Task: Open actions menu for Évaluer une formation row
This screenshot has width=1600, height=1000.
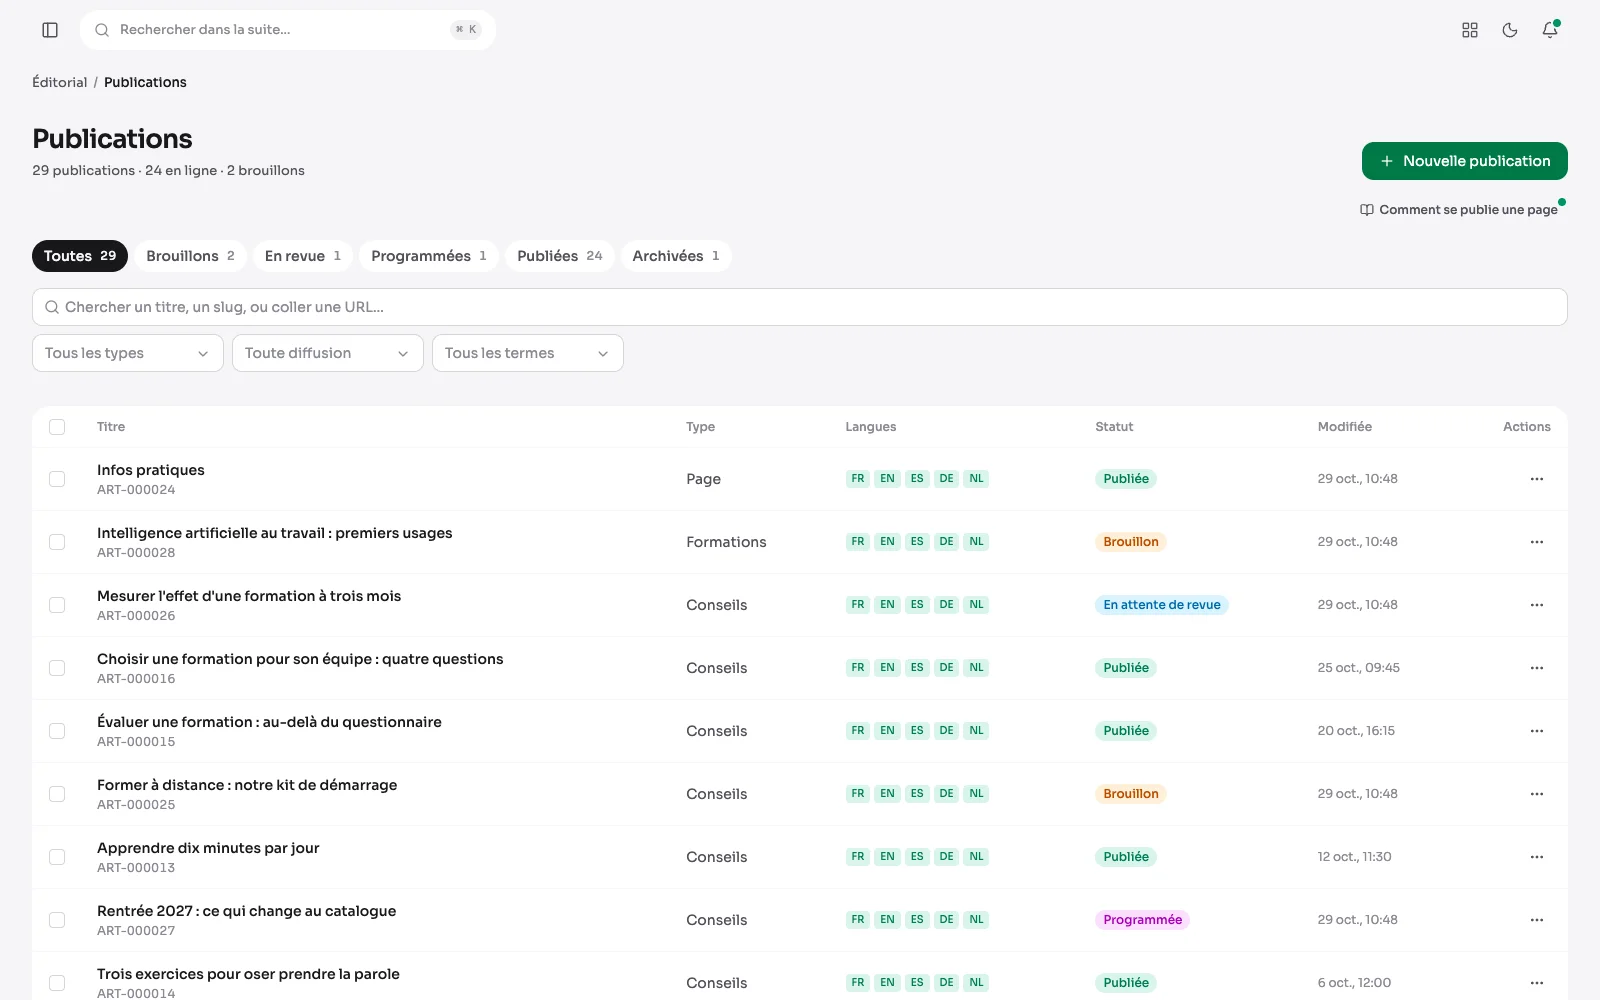Action: coord(1537,731)
